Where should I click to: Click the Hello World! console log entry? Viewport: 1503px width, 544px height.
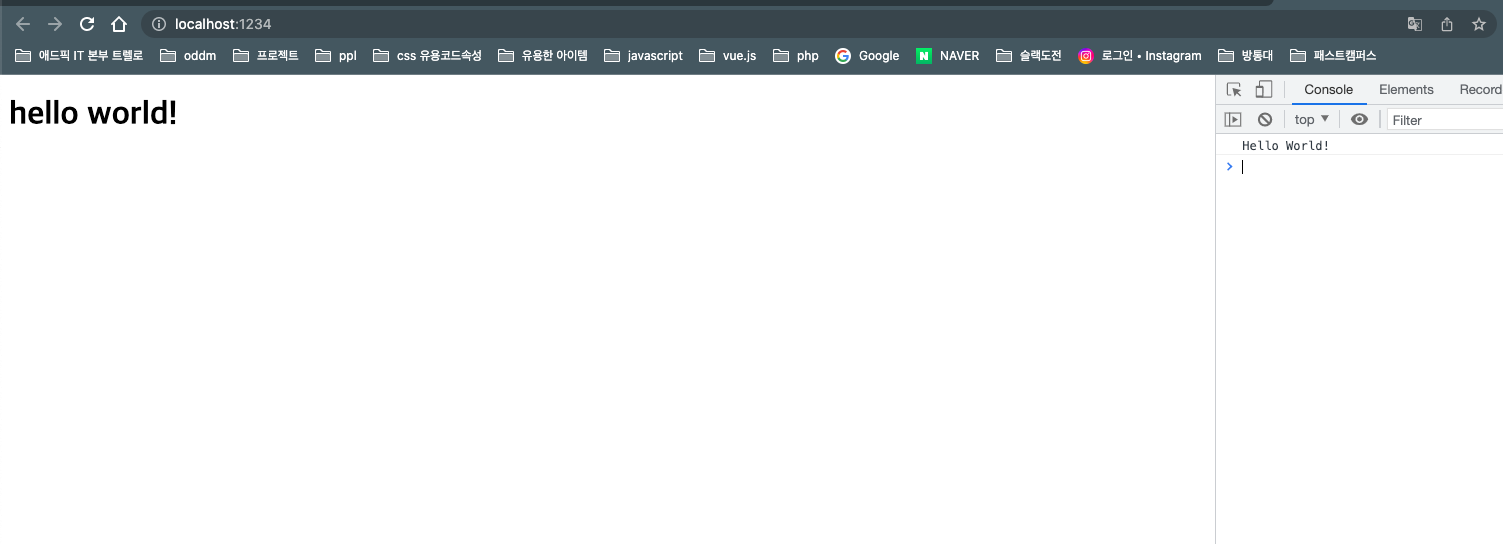point(1286,146)
